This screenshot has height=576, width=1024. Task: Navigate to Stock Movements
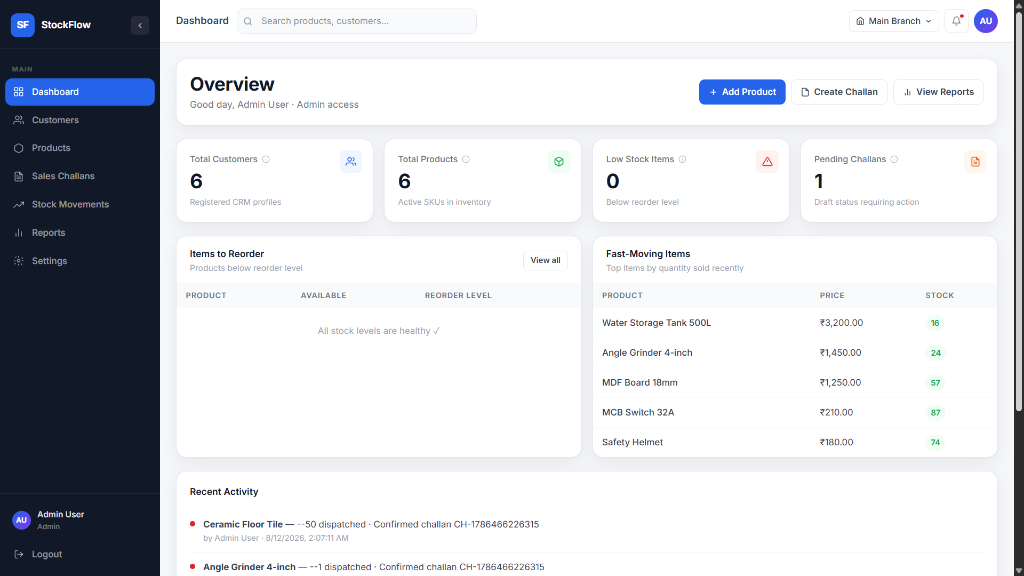(x=80, y=204)
